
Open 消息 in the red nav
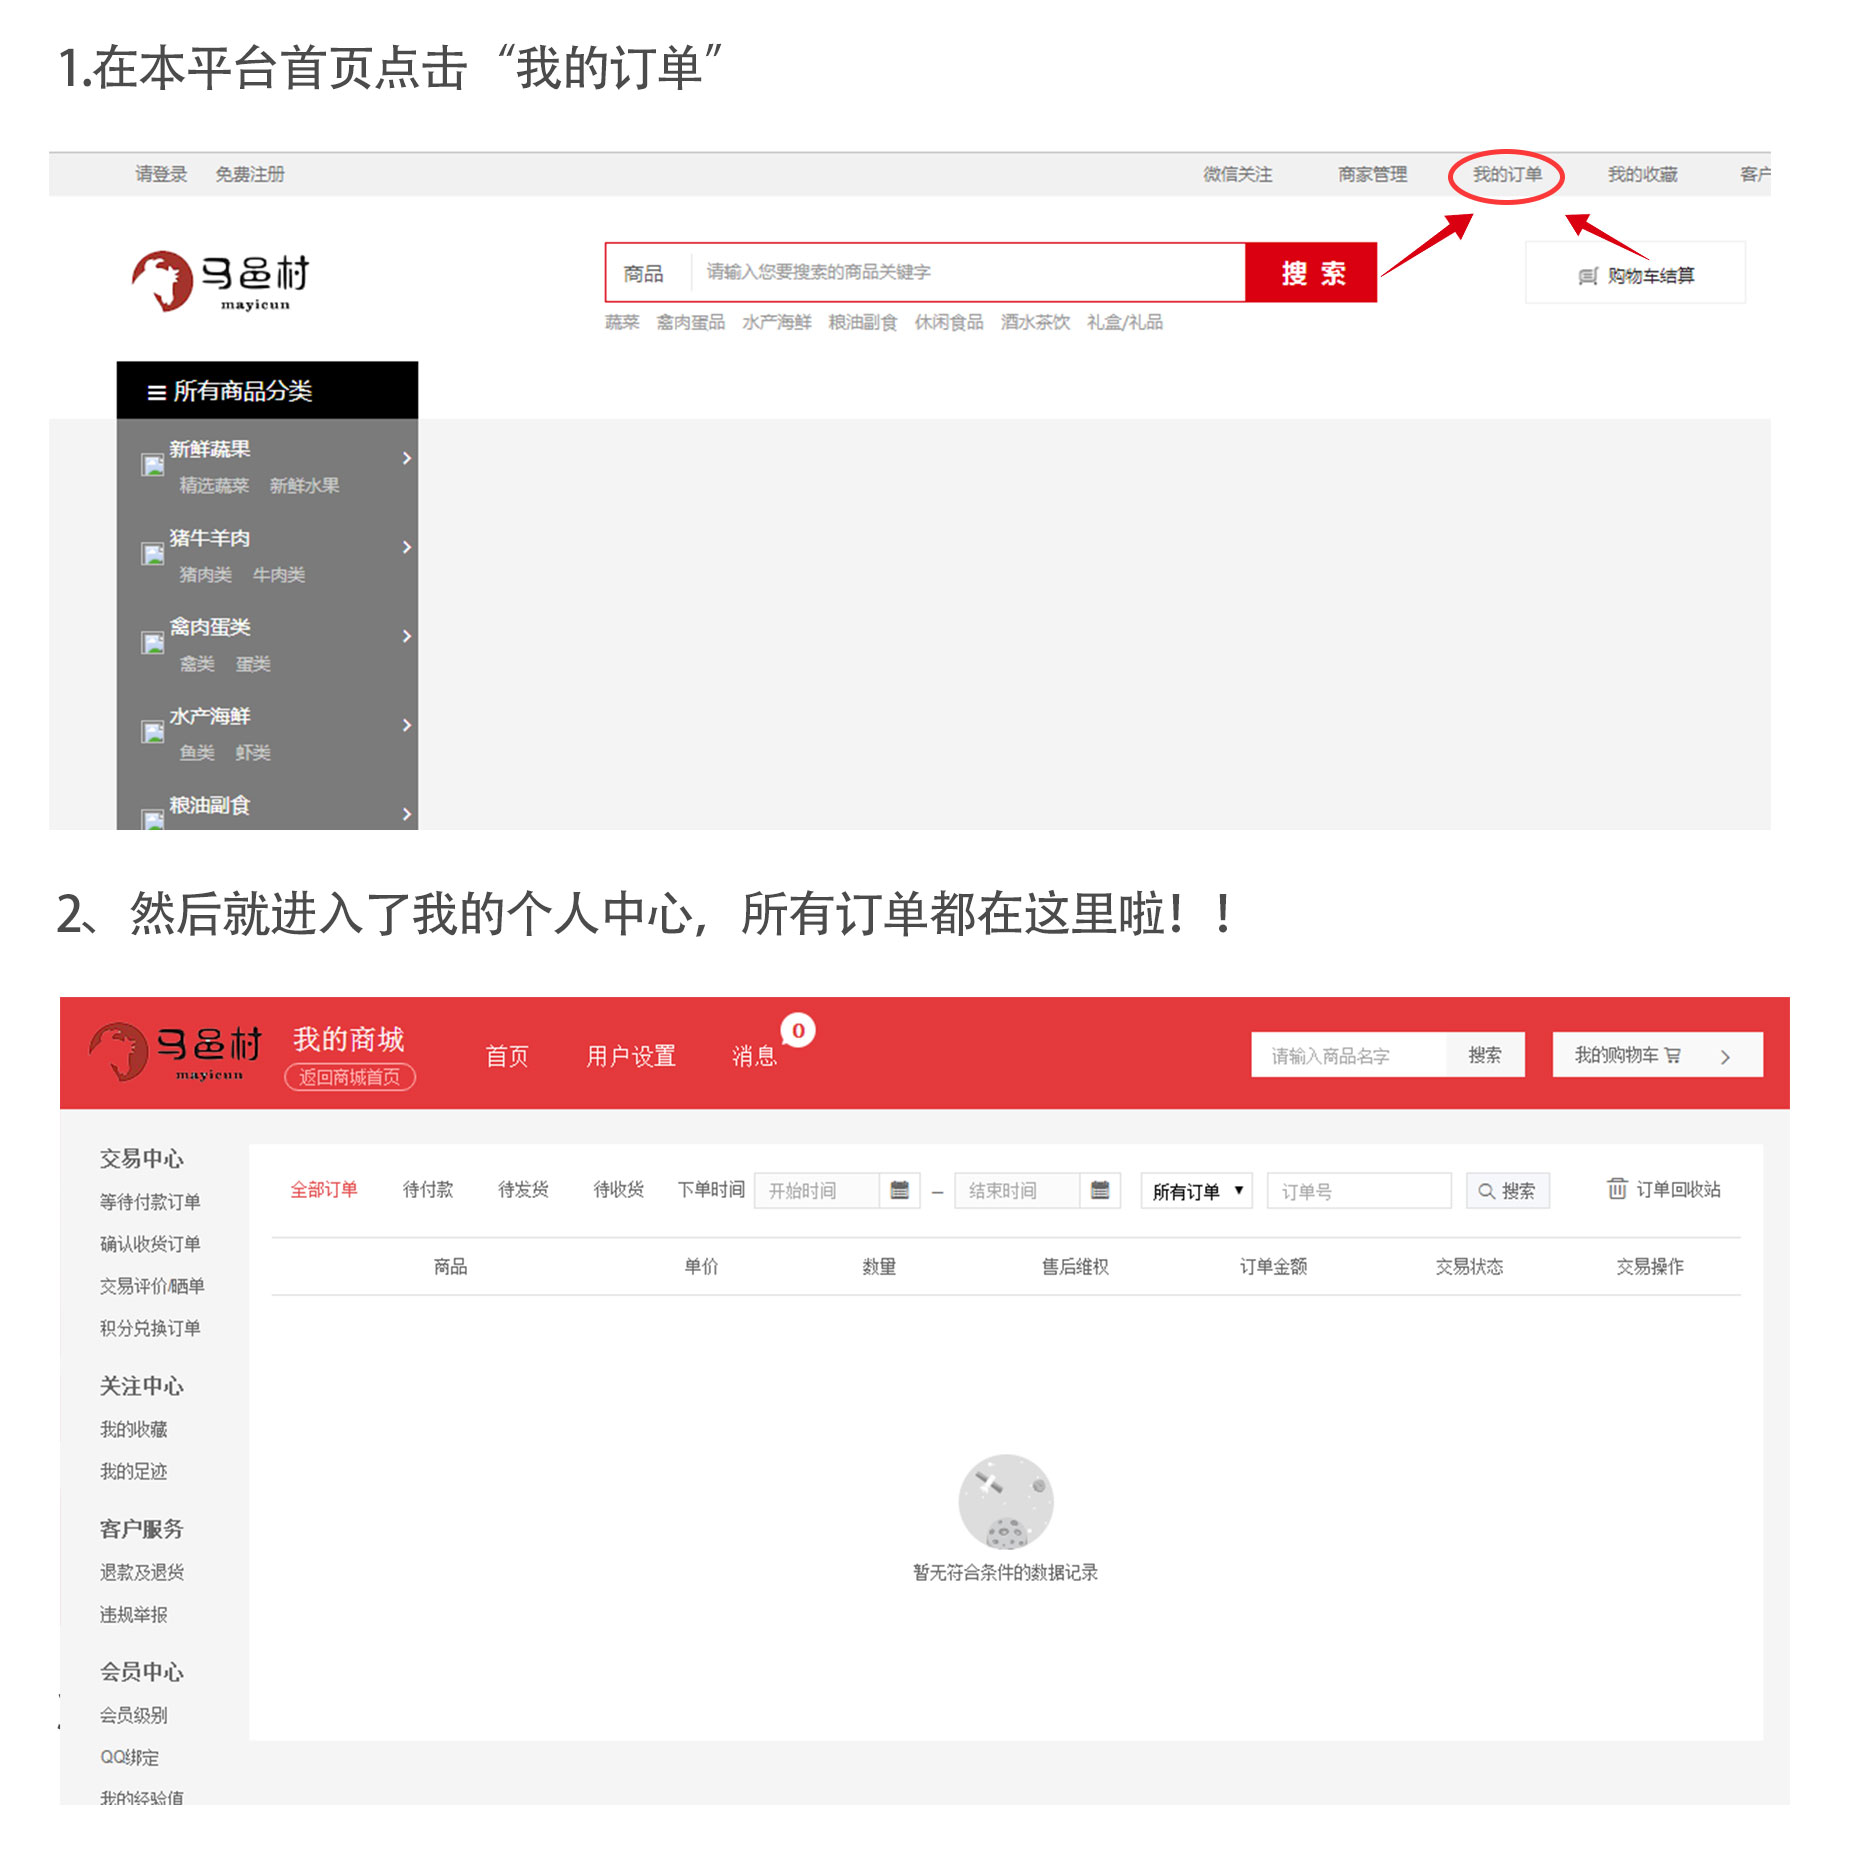pos(754,1056)
